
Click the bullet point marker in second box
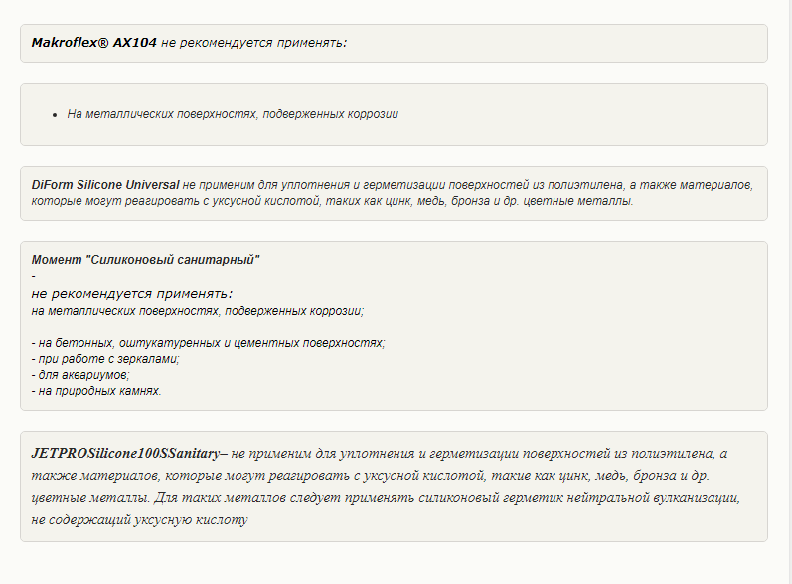point(55,115)
